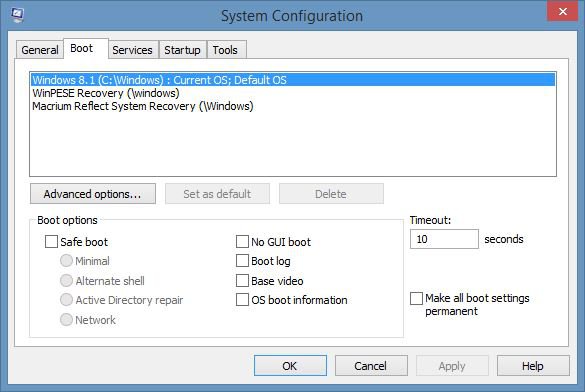Confirm changes with the OK button
Viewport: 585px width, 392px height.
(x=290, y=366)
